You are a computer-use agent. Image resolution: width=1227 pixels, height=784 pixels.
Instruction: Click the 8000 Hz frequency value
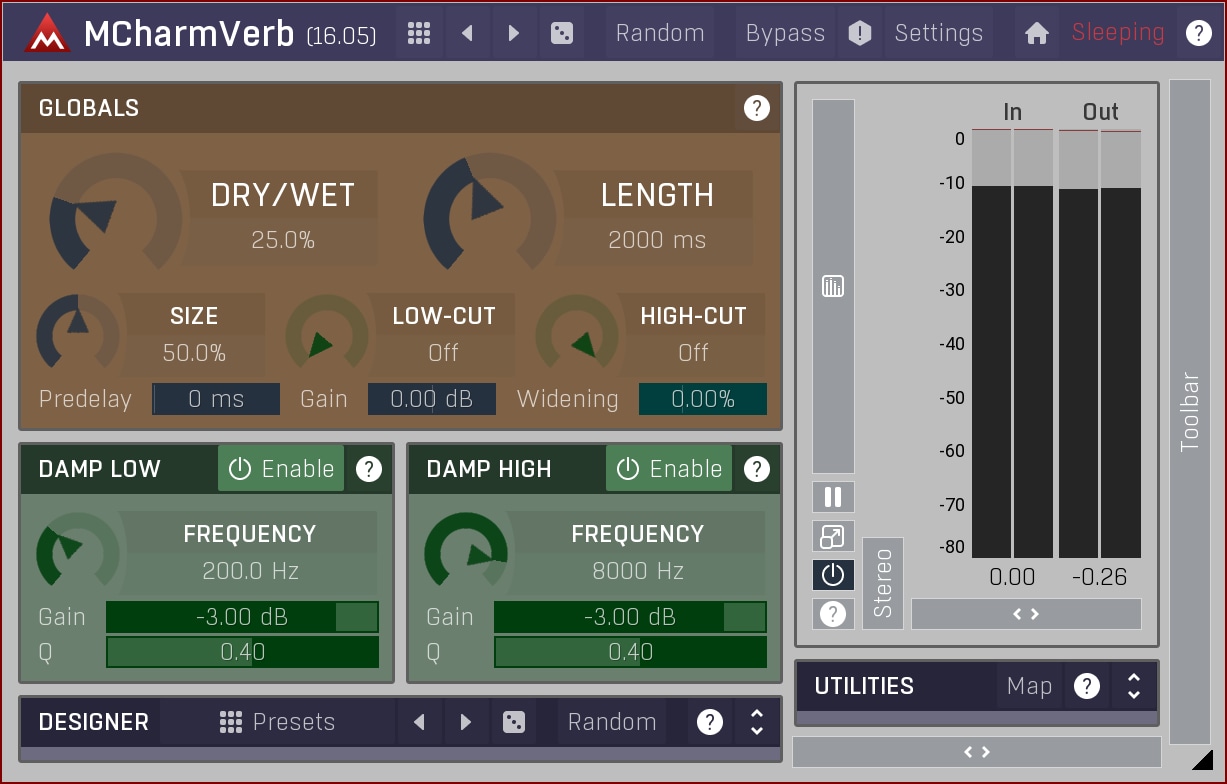coord(638,571)
